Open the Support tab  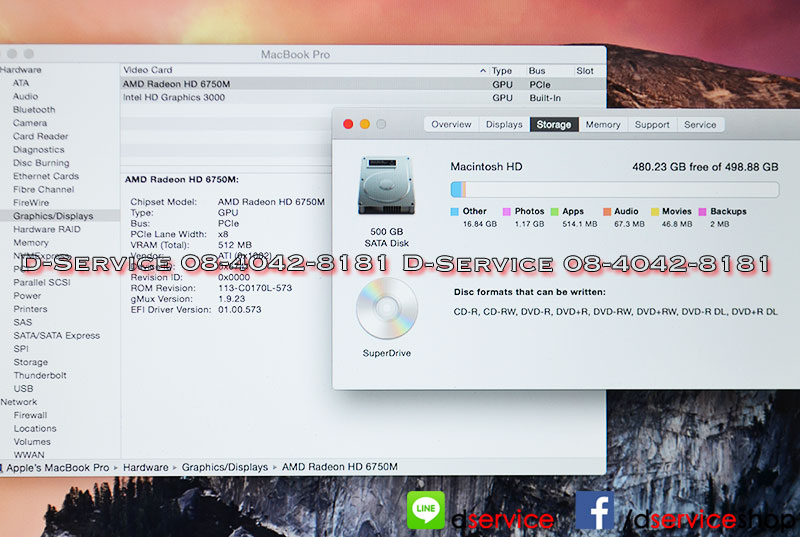tap(652, 124)
